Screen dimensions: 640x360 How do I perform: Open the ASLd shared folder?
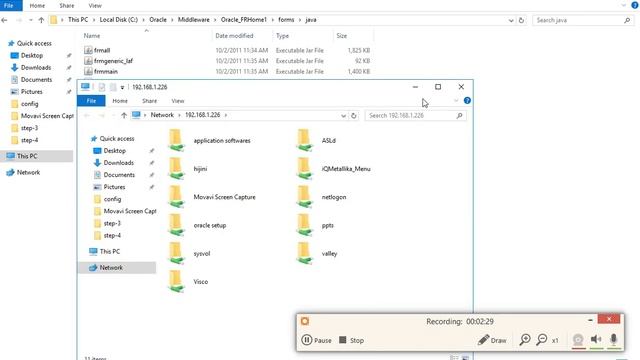316,140
